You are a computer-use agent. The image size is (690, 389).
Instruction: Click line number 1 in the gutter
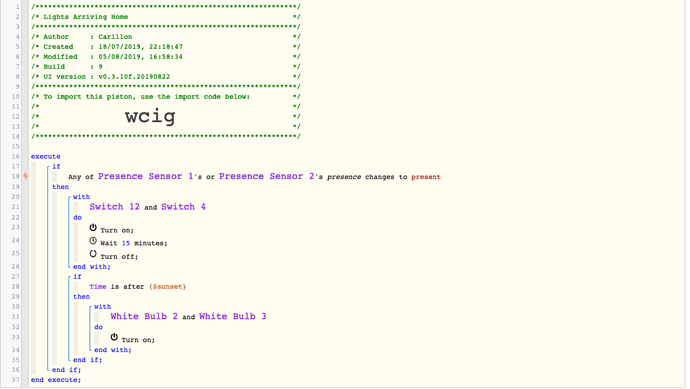(x=18, y=7)
